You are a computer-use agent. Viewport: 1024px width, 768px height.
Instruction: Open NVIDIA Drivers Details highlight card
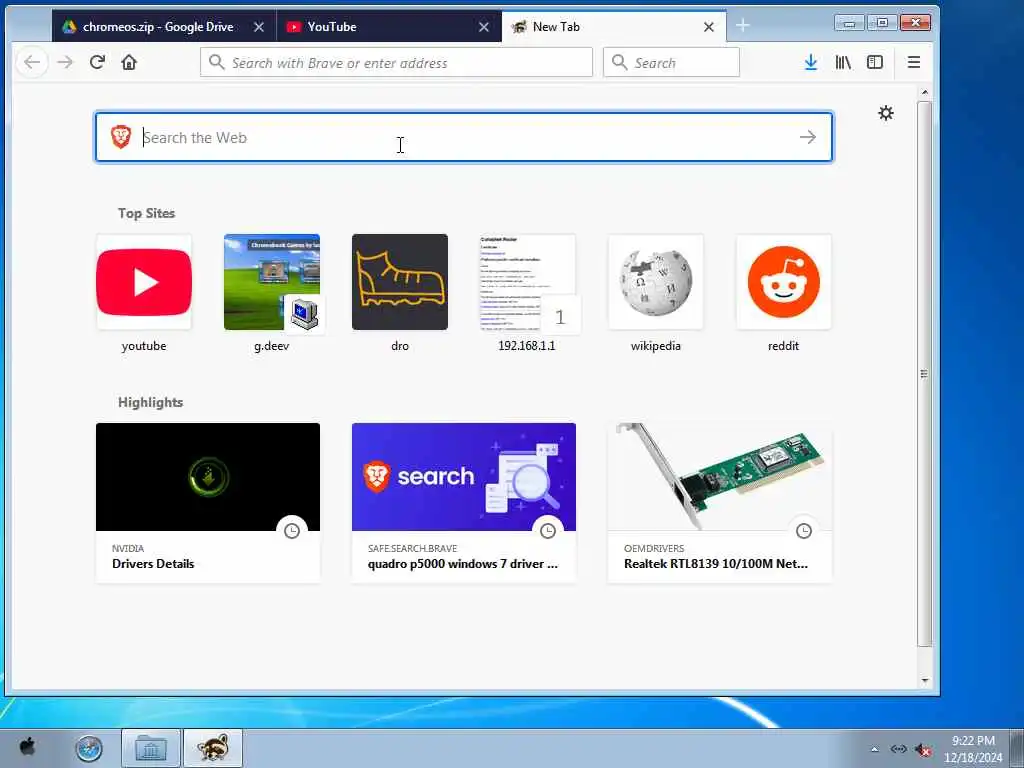pos(208,503)
